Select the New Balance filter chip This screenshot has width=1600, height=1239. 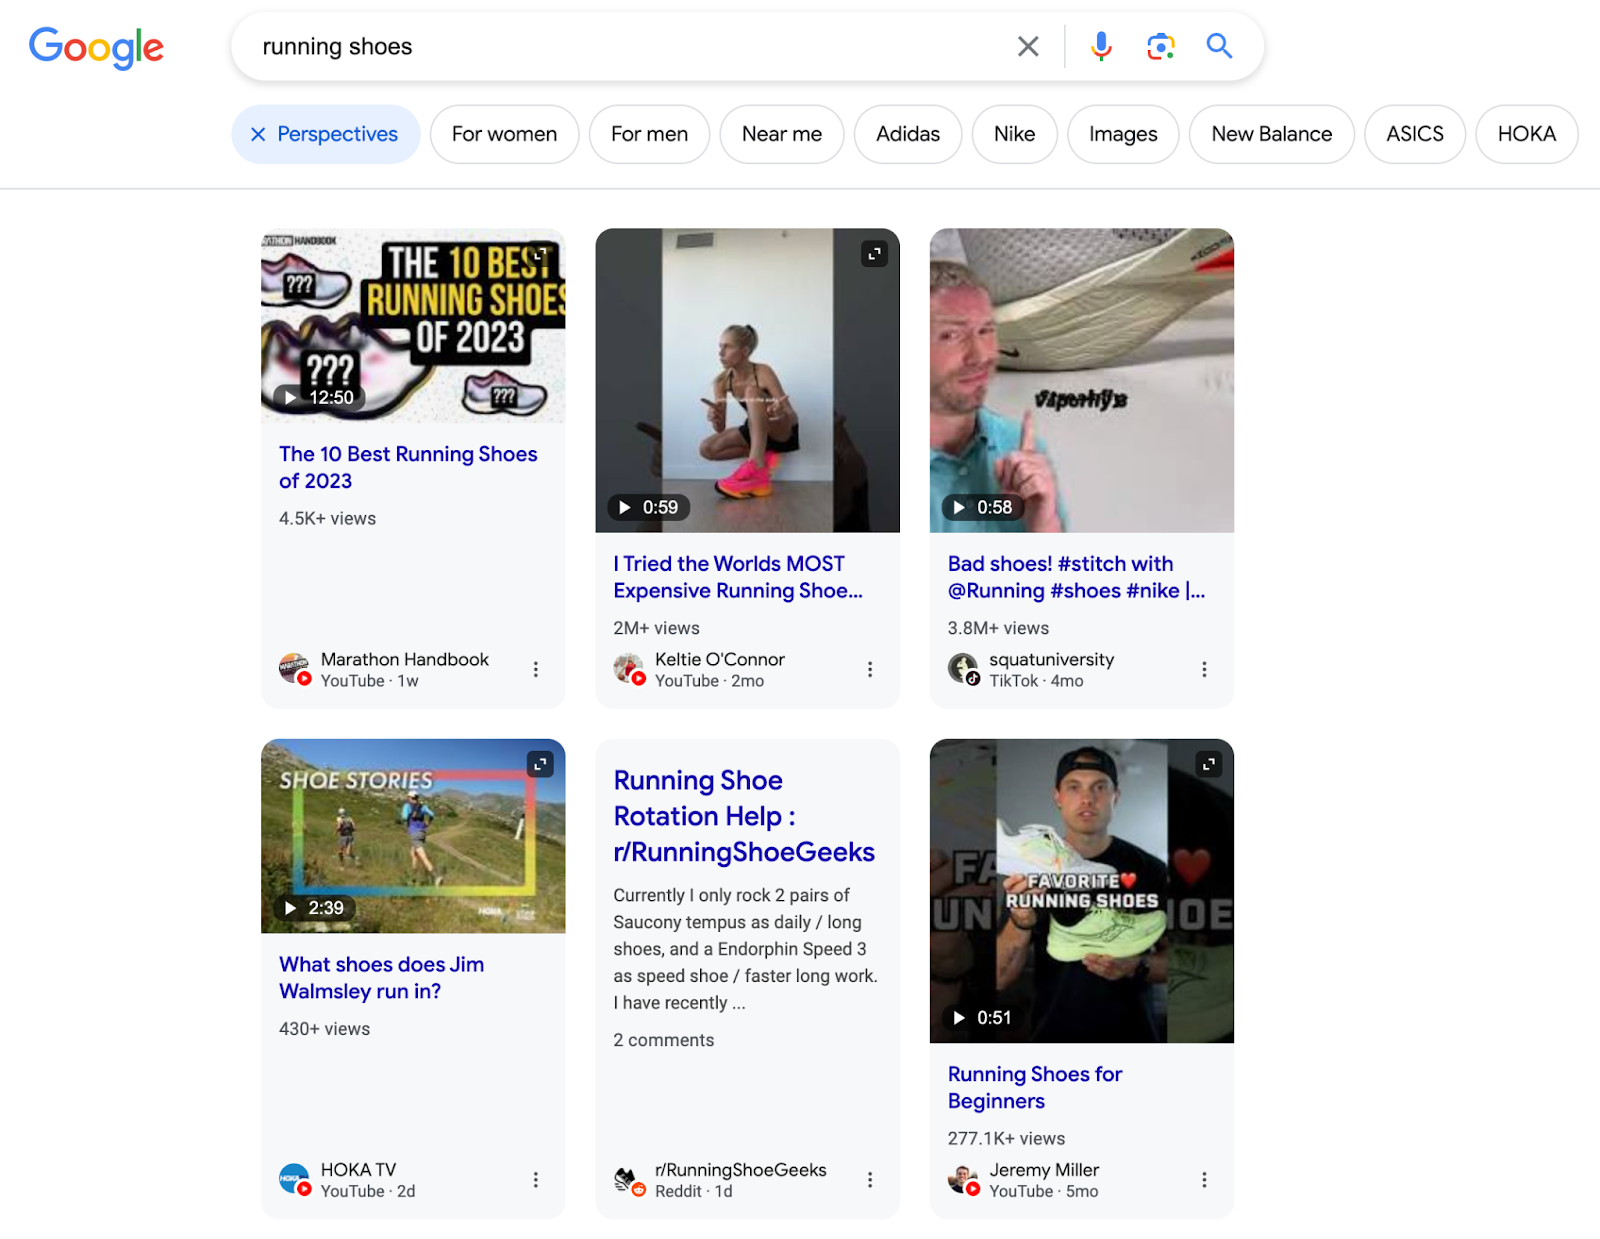click(x=1270, y=134)
